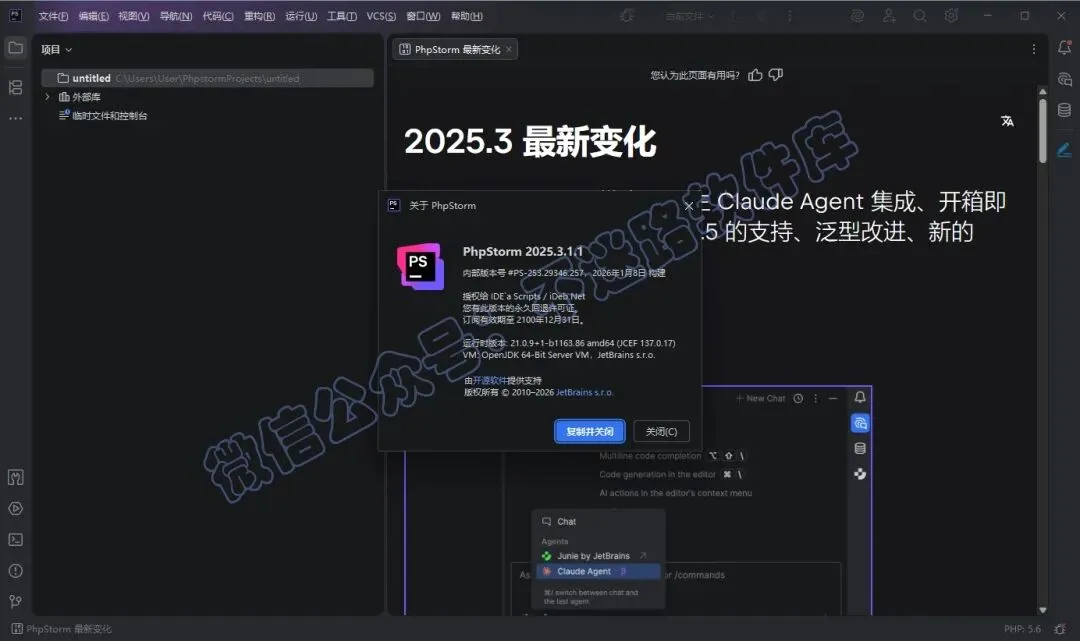Click the status bar settings sync icon
The image size is (1080, 641).
tap(1061, 629)
